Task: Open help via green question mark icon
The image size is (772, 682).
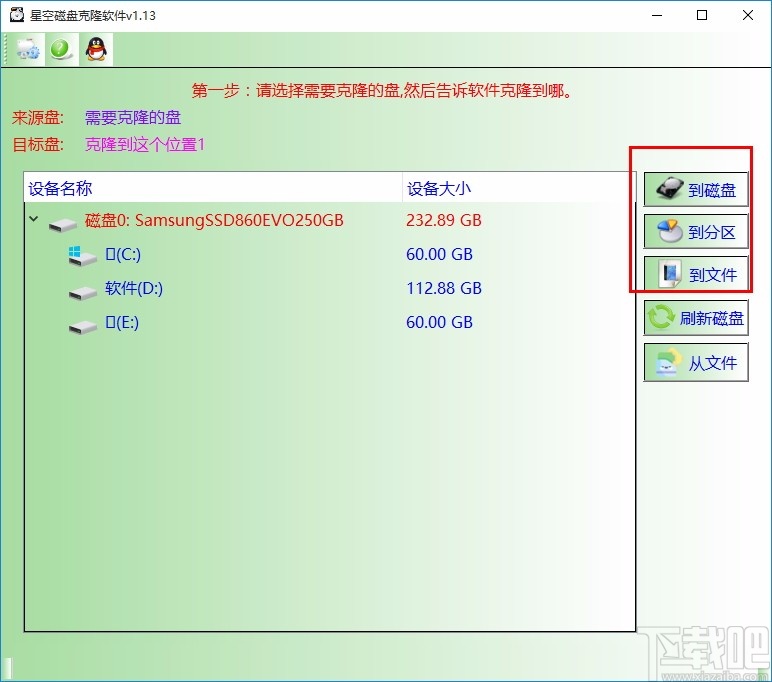Action: tap(62, 49)
